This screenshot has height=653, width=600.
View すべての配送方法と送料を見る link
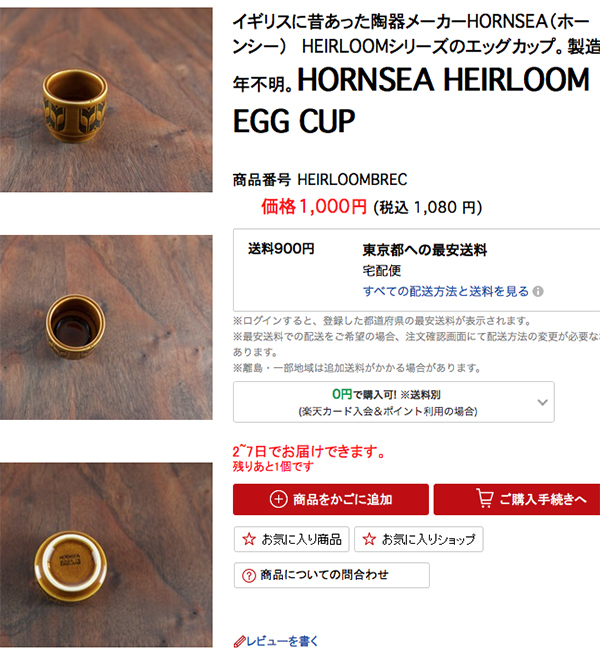point(446,292)
